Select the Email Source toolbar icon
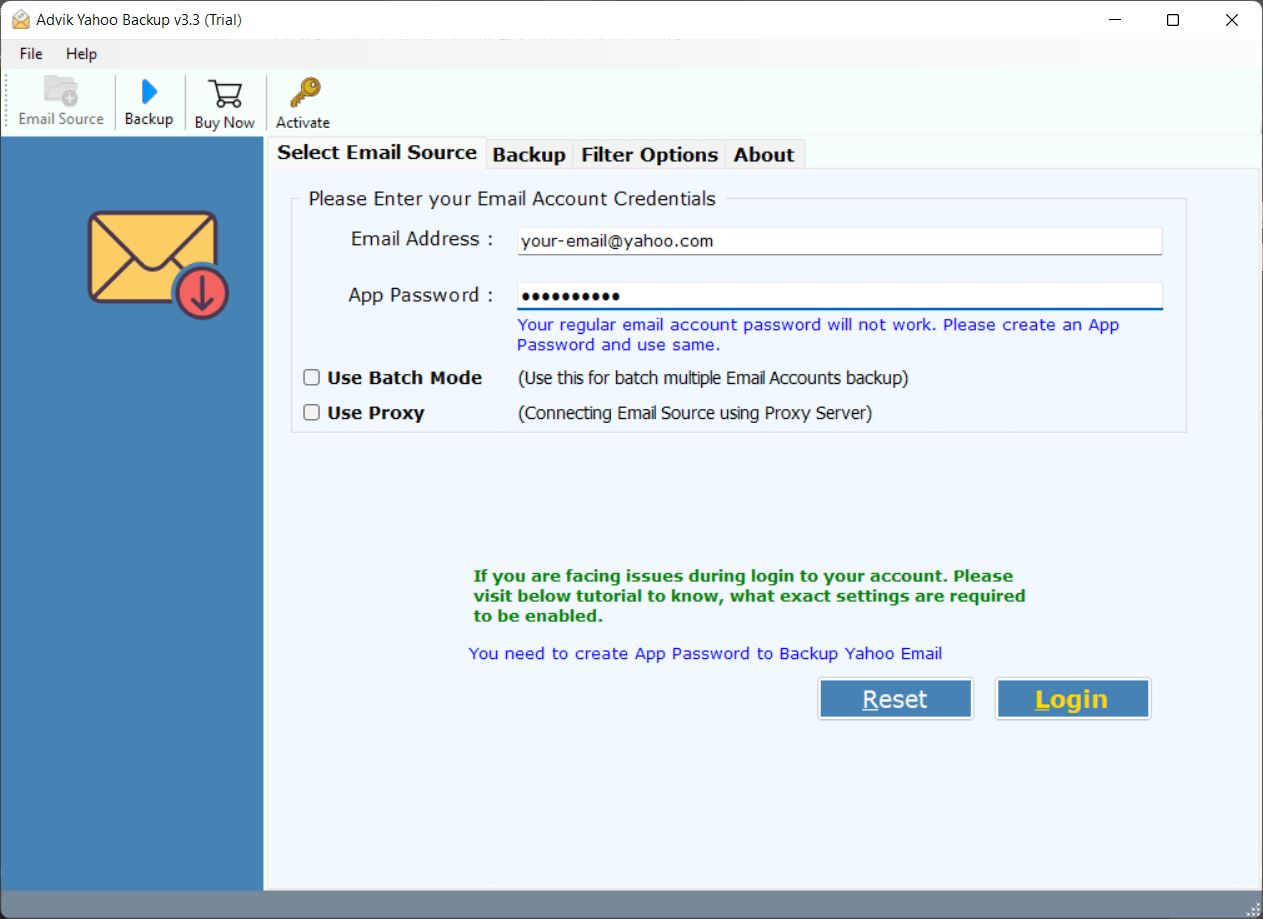This screenshot has width=1263, height=919. pos(60,100)
